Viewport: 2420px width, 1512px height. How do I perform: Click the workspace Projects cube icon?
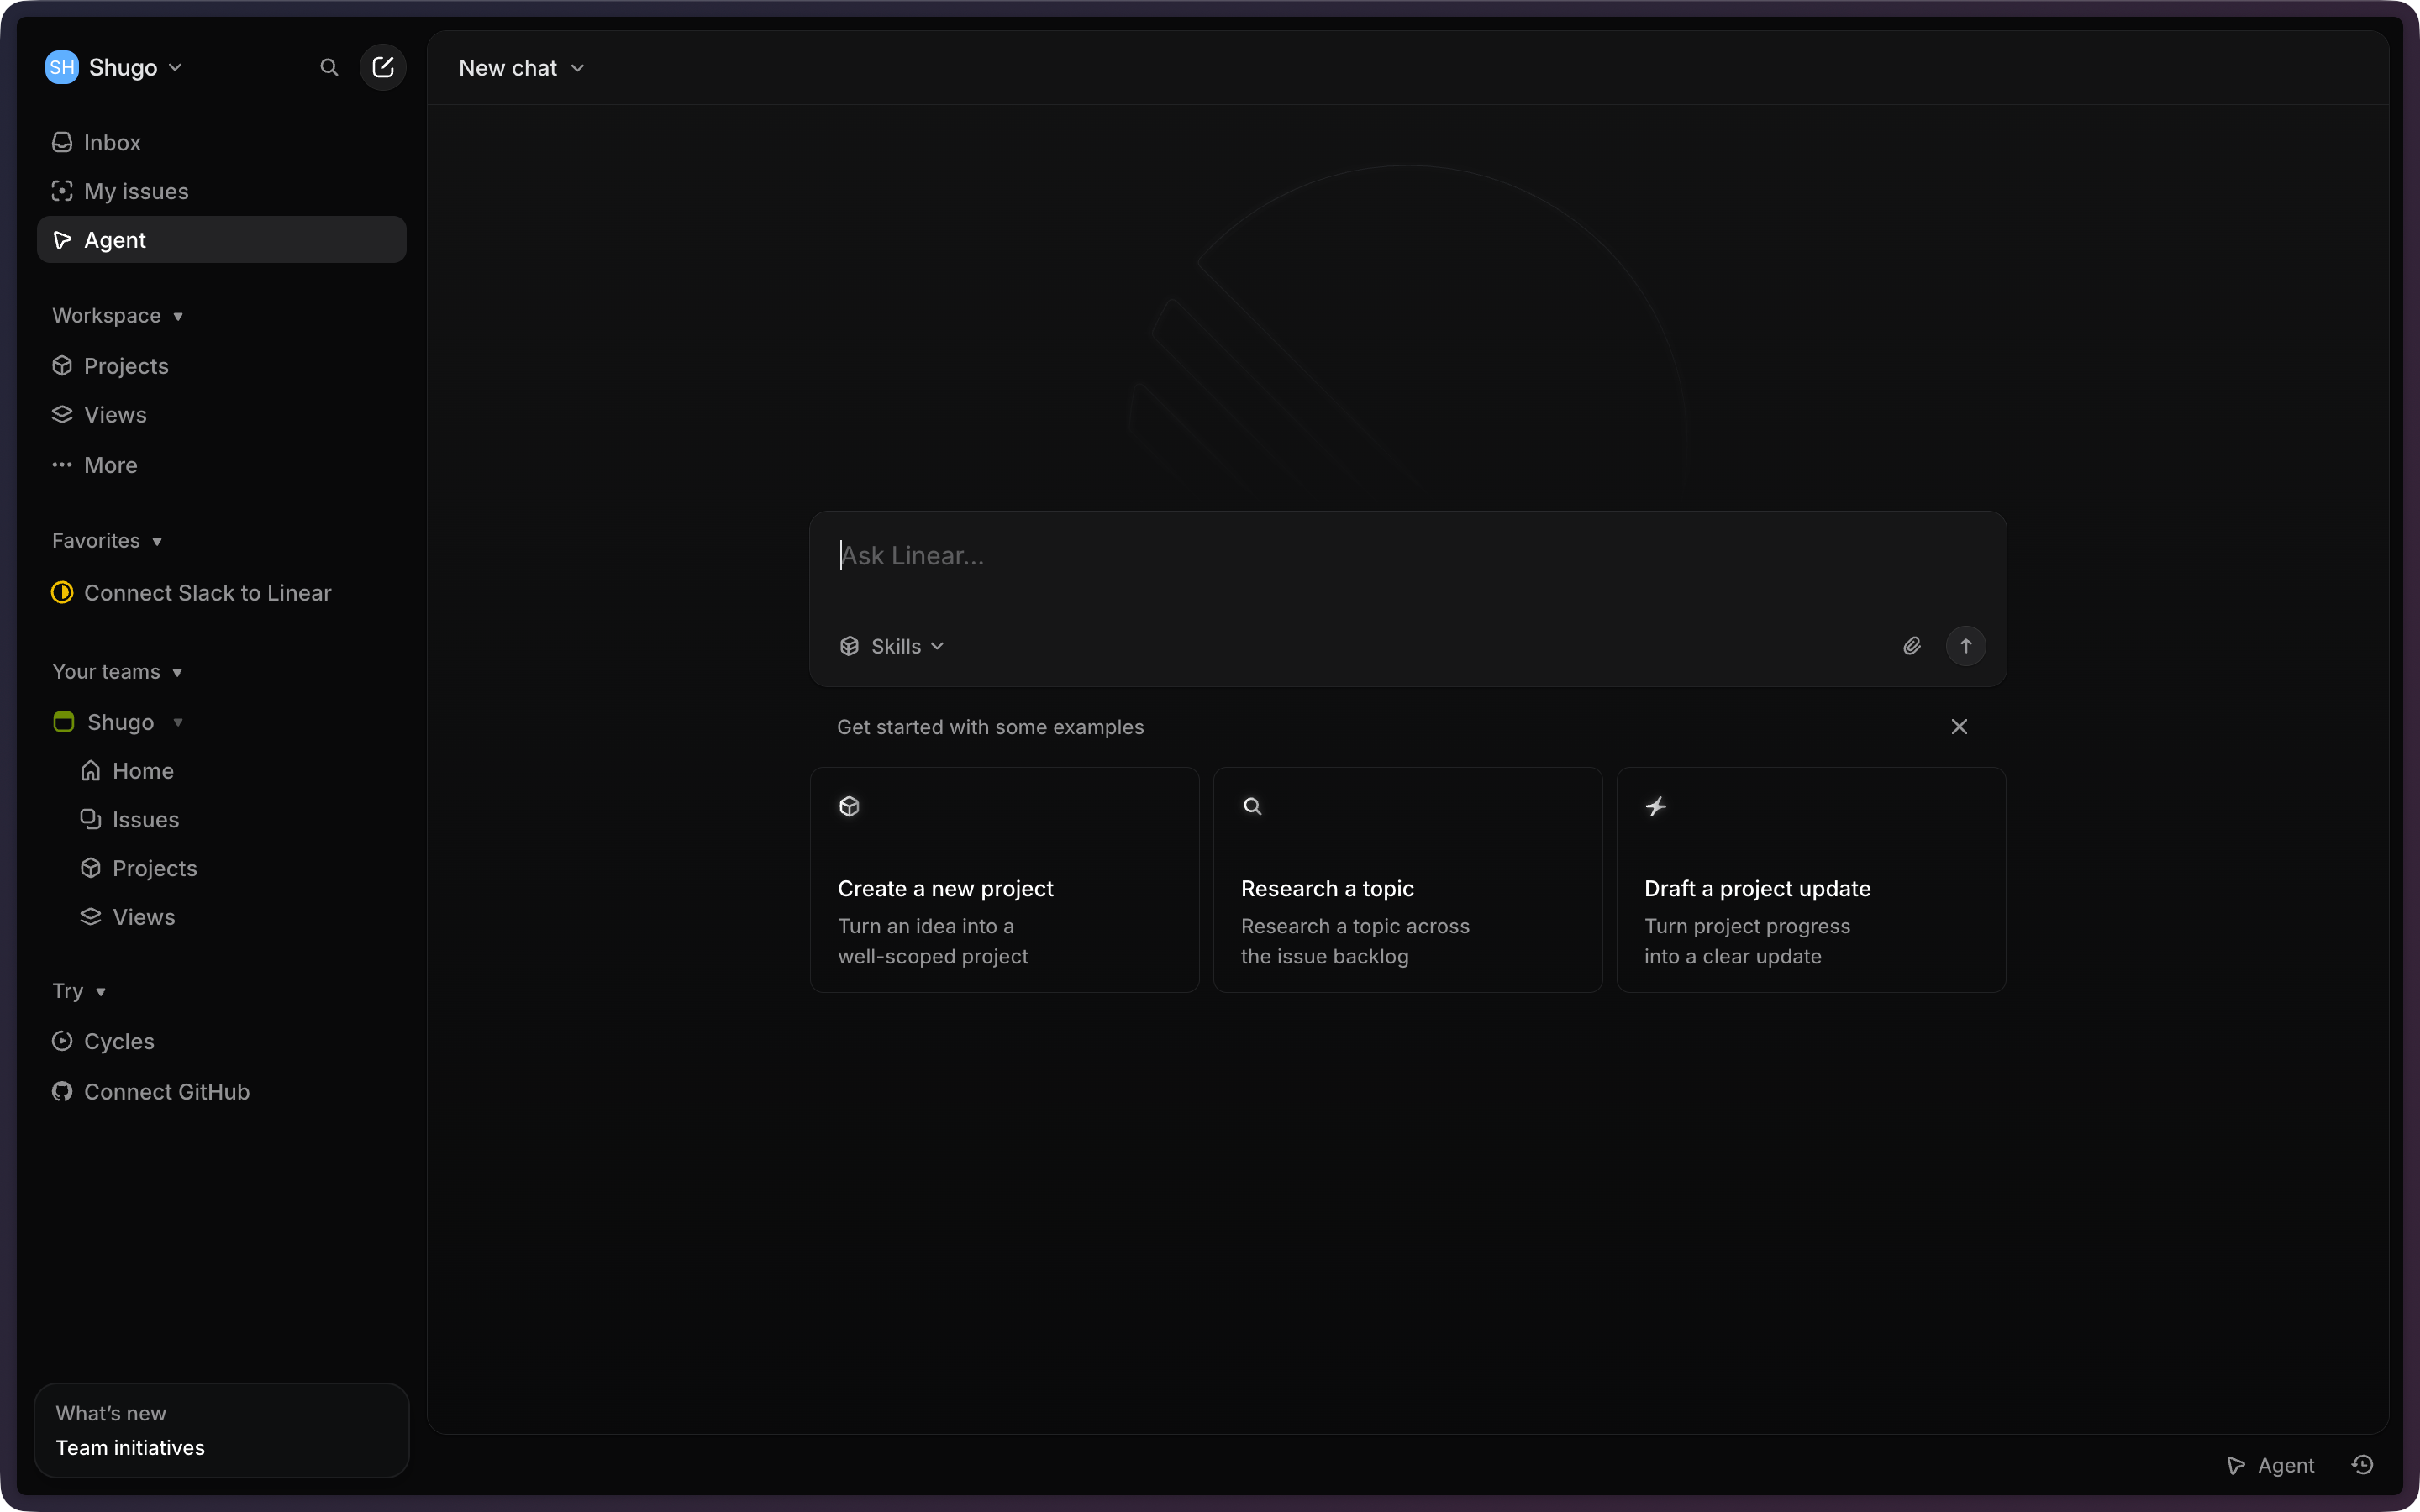(x=62, y=366)
